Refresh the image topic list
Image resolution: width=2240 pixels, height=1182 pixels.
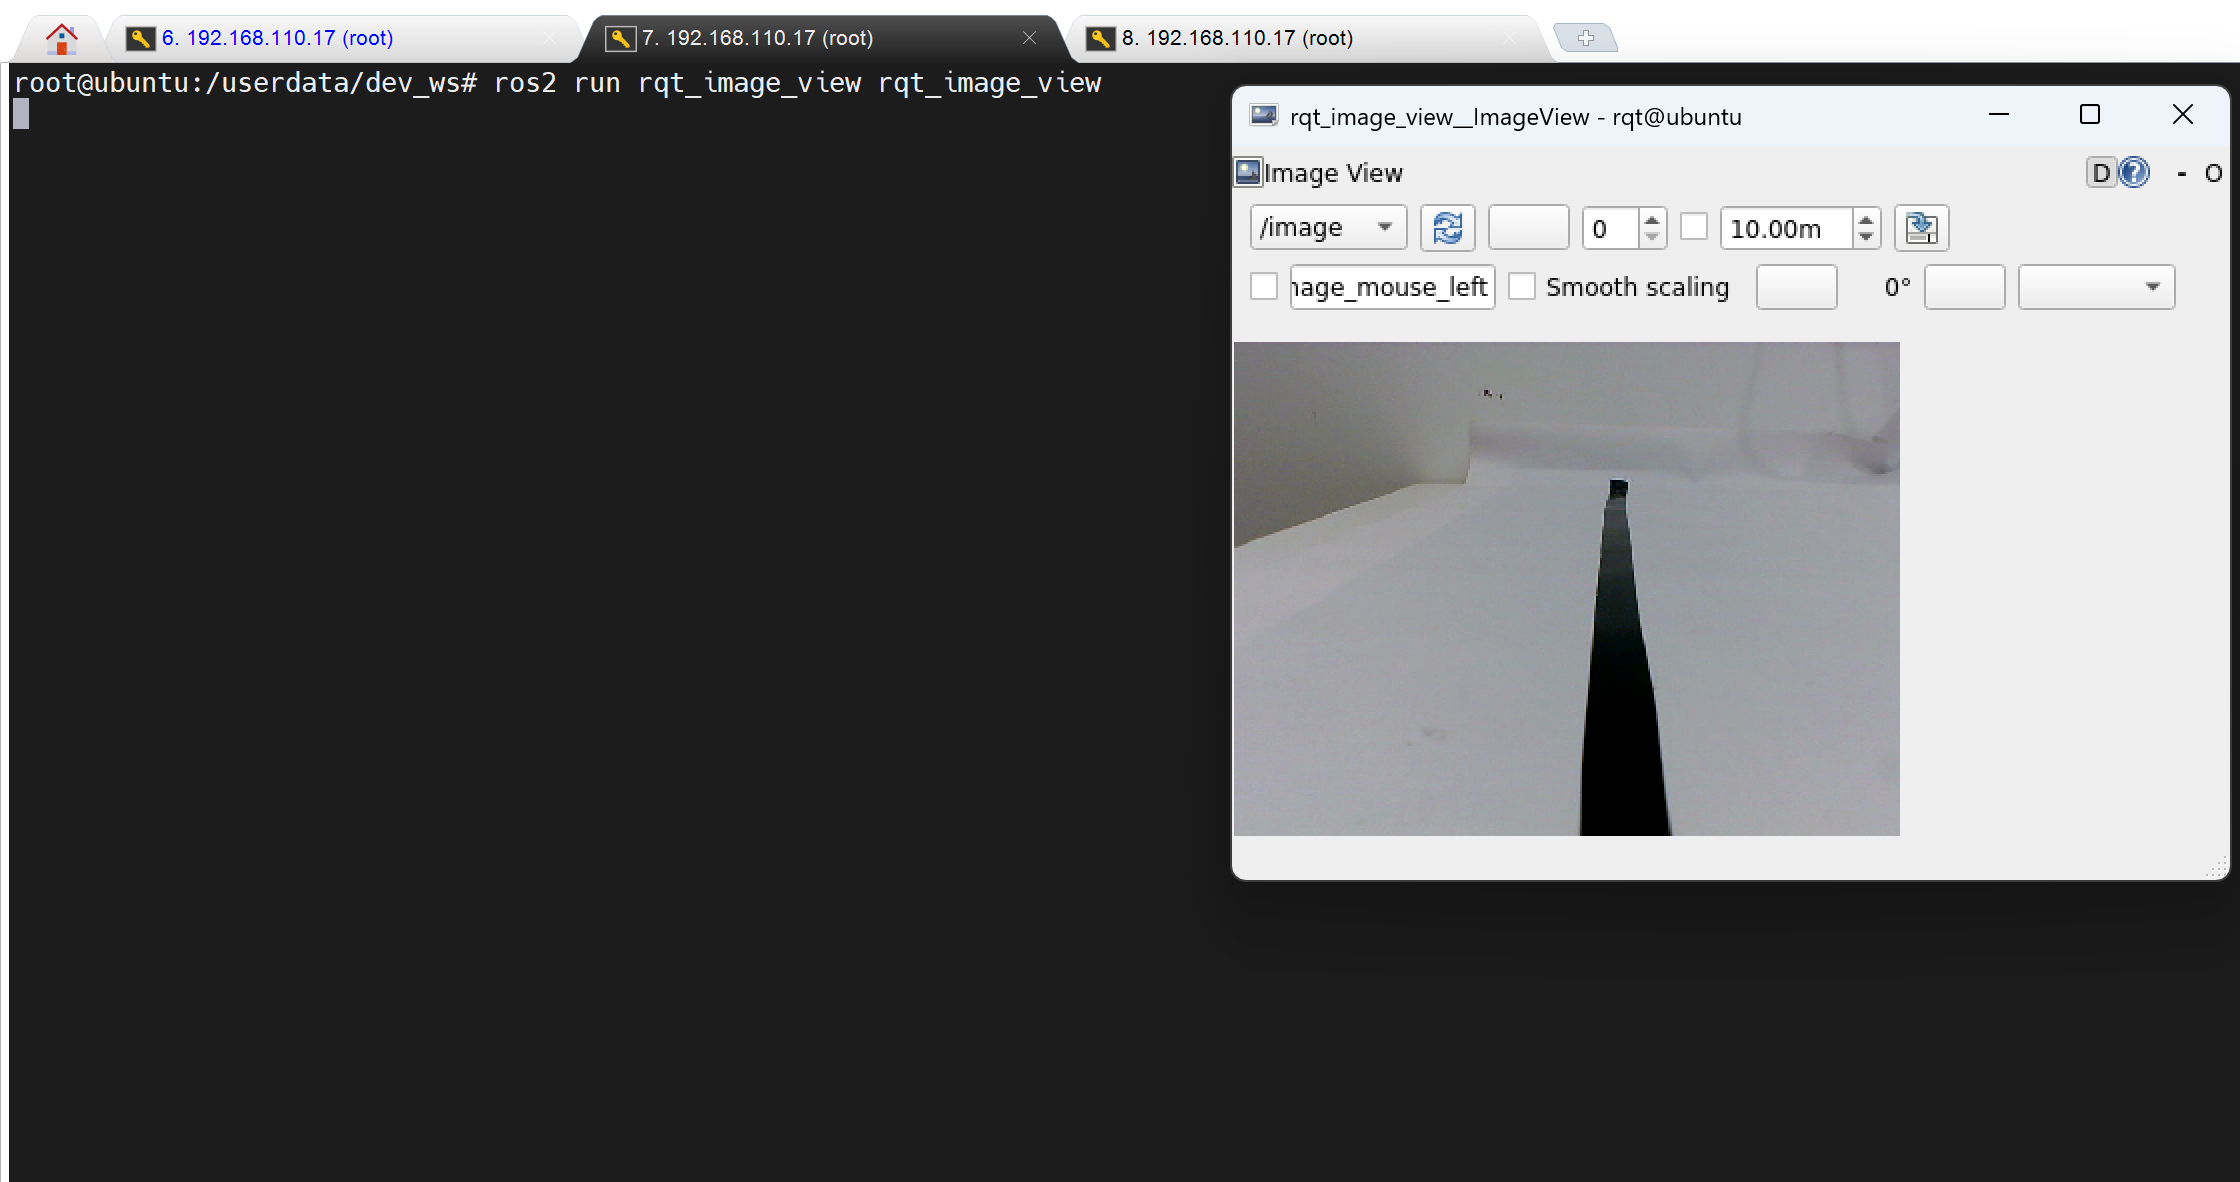pyautogui.click(x=1447, y=228)
